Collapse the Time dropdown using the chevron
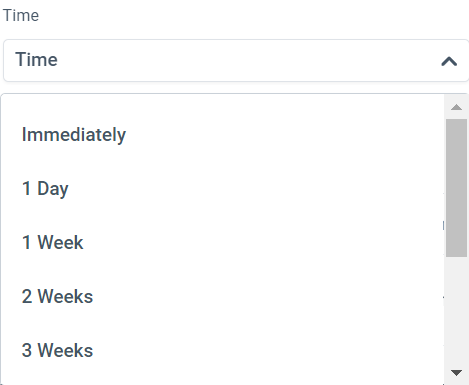 (x=449, y=61)
